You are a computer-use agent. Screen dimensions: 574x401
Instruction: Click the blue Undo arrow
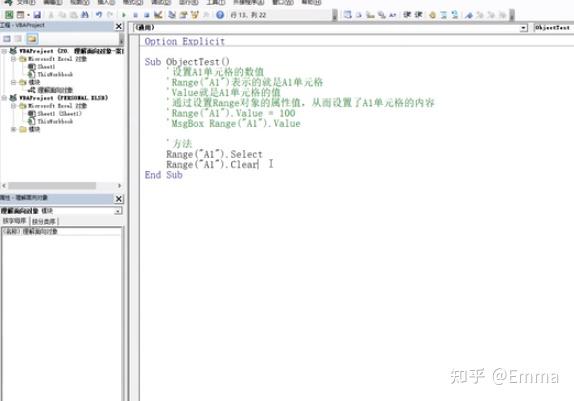[x=99, y=15]
